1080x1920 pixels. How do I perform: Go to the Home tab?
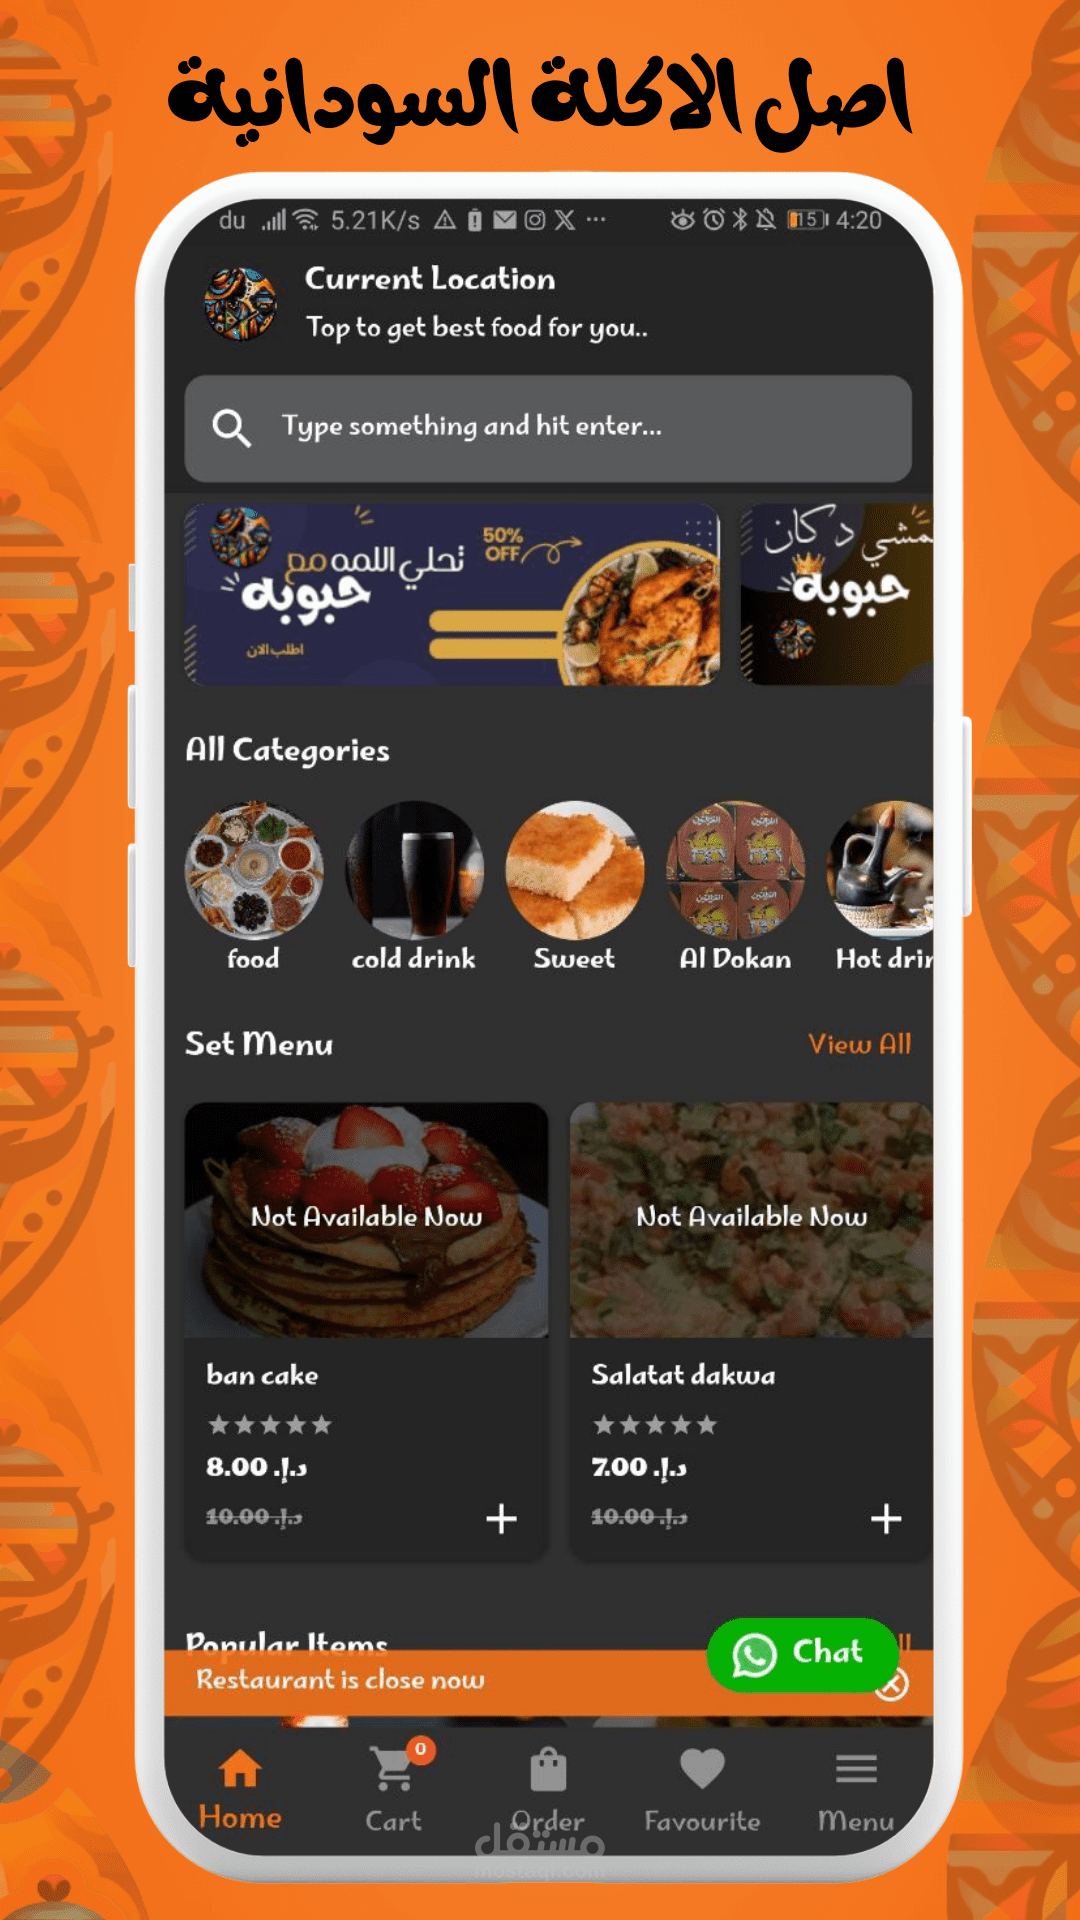tap(240, 1790)
